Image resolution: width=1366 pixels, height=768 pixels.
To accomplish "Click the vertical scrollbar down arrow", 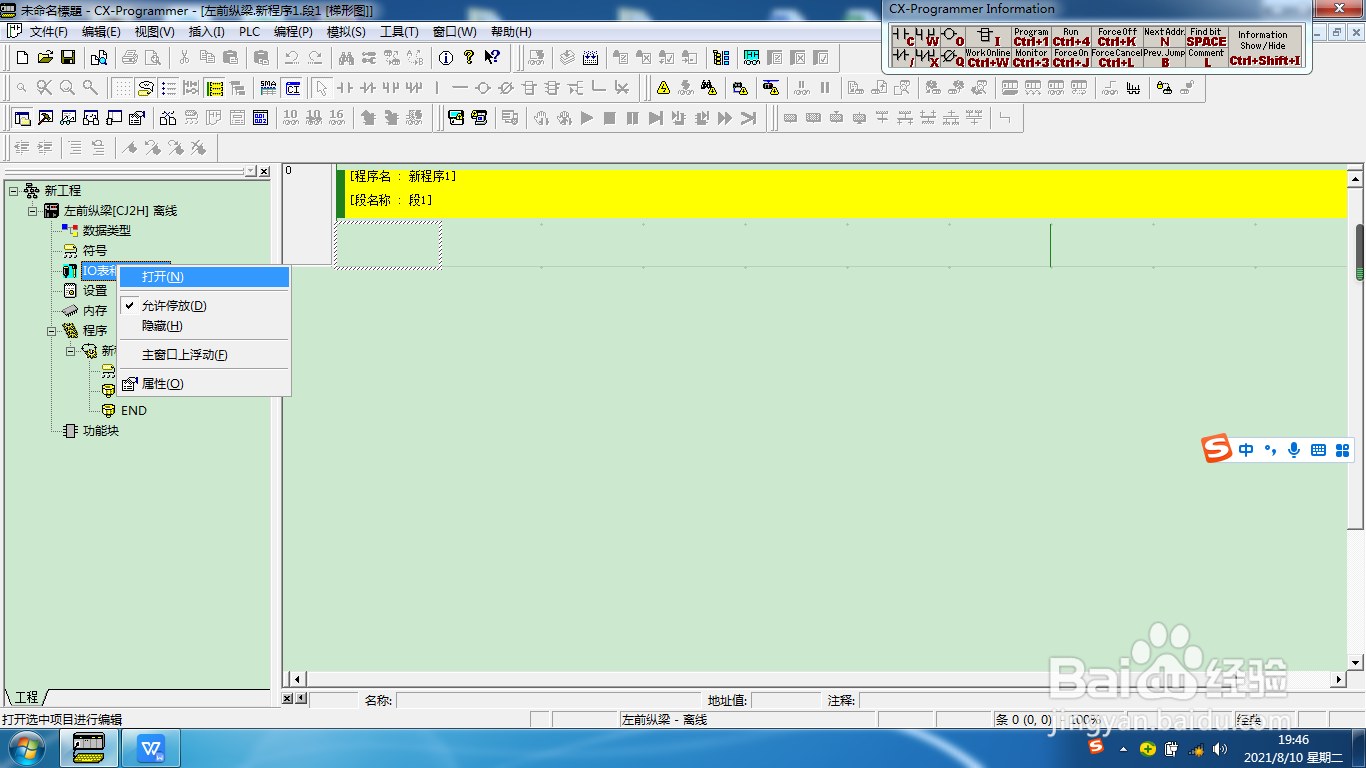I will point(1356,662).
